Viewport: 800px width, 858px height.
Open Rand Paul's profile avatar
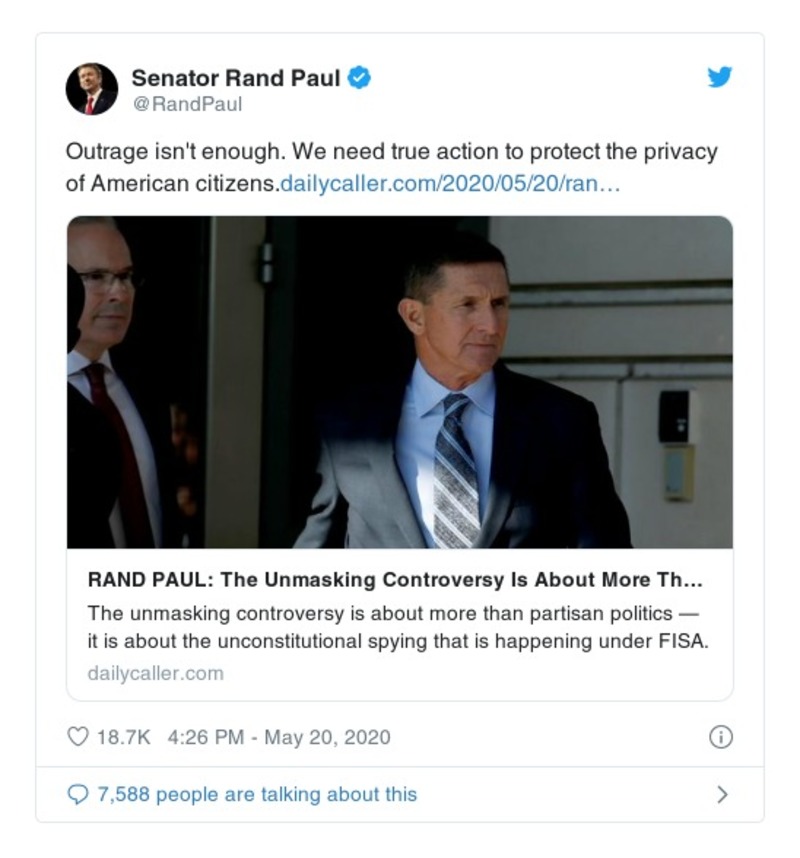click(91, 89)
